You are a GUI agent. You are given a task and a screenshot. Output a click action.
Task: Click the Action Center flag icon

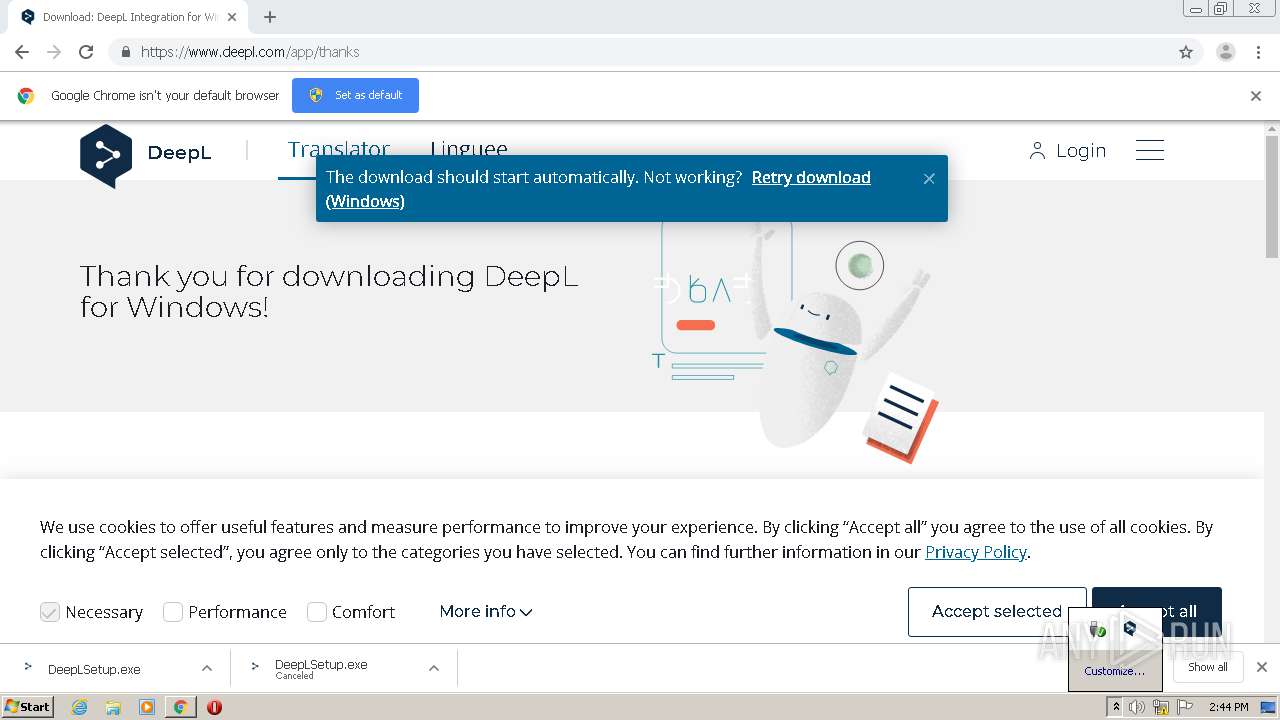click(x=1185, y=707)
